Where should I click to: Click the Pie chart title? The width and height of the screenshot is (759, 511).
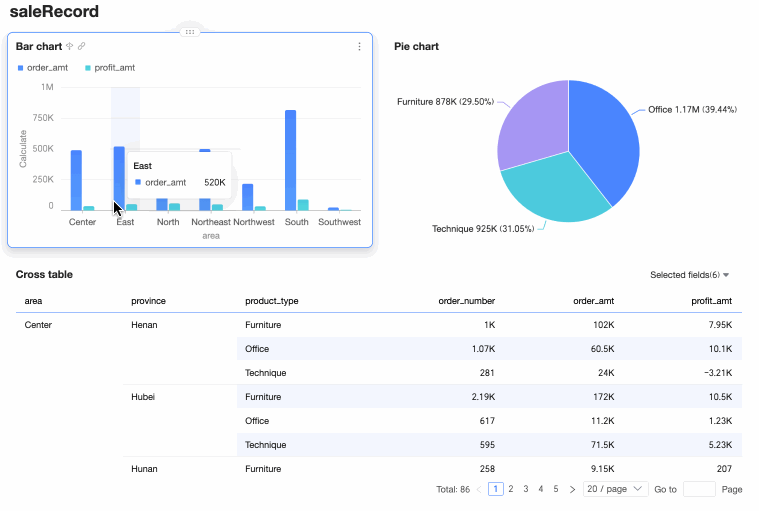tap(416, 46)
